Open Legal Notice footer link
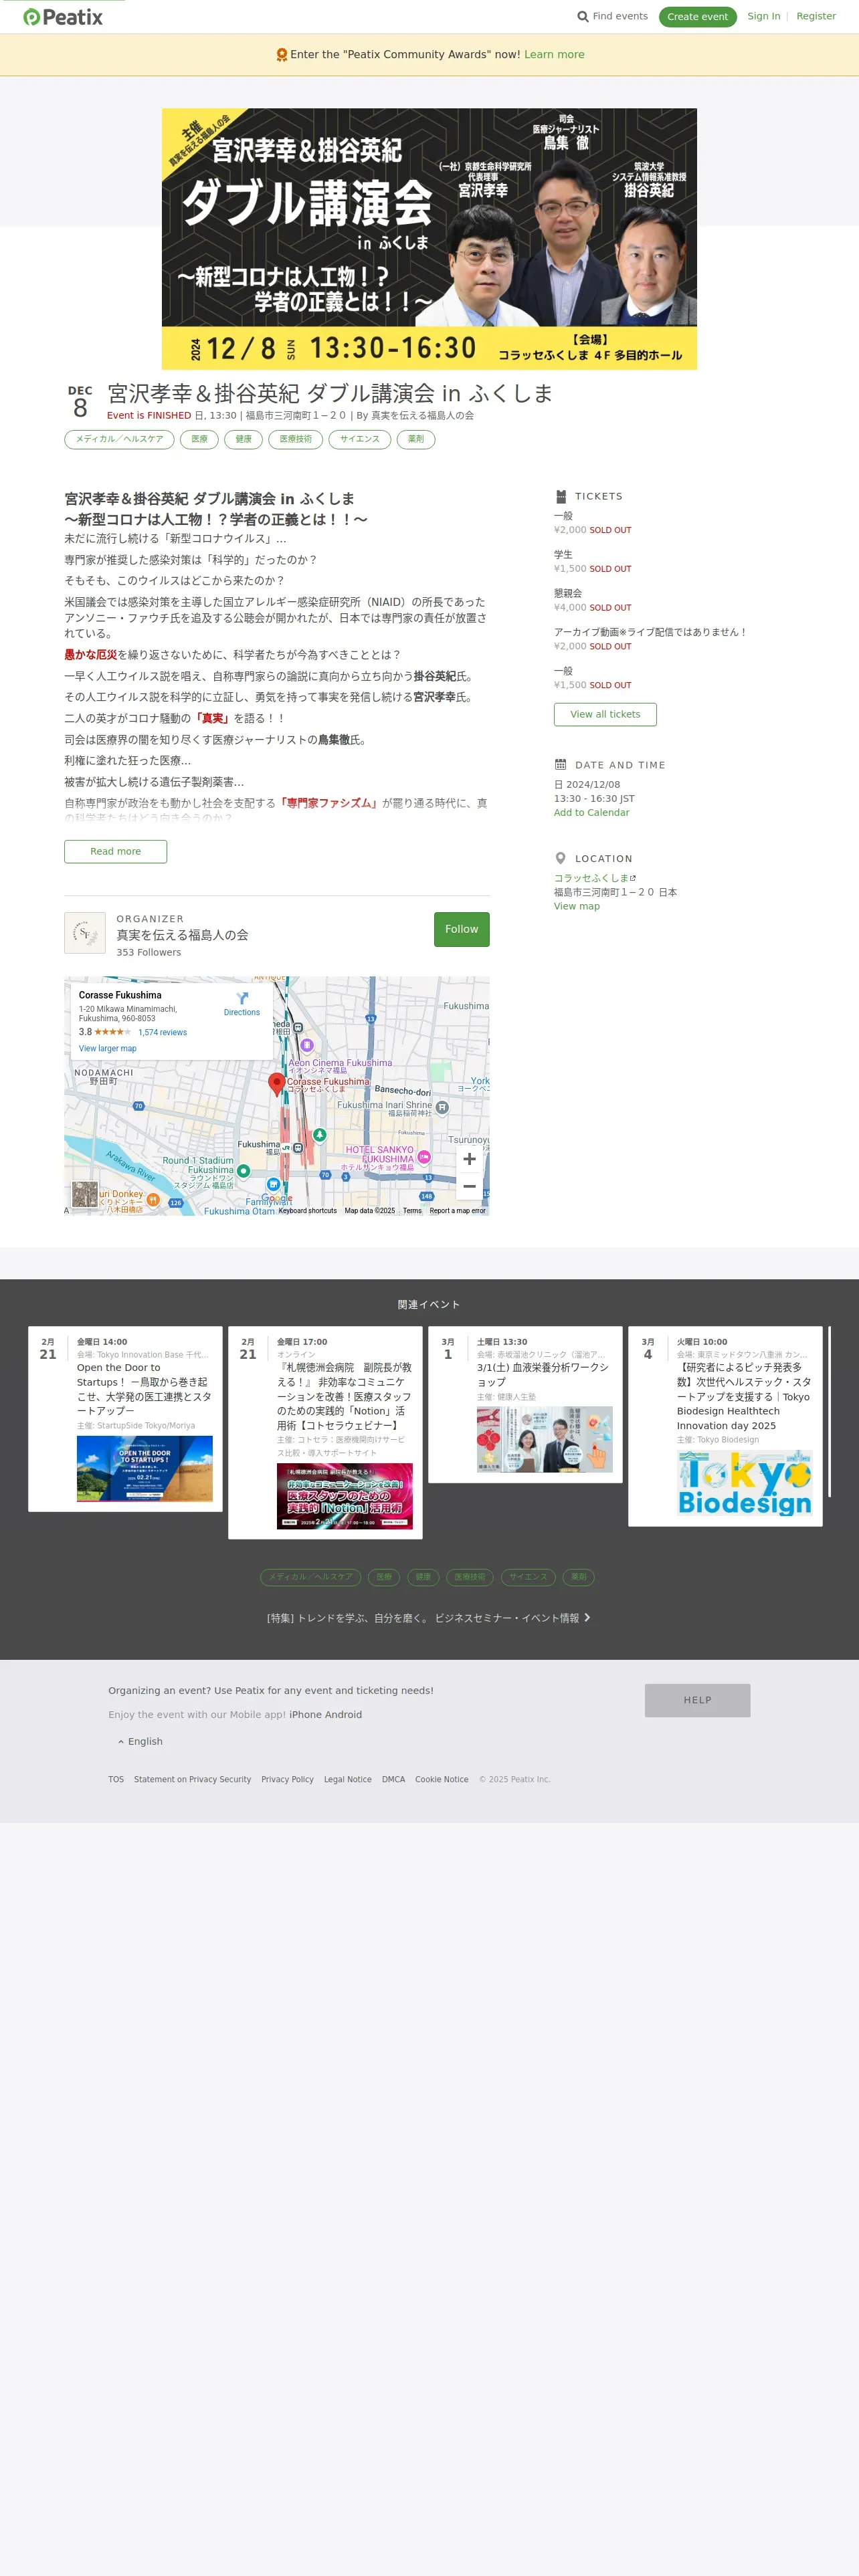The height and width of the screenshot is (2576, 859). 348,1779
